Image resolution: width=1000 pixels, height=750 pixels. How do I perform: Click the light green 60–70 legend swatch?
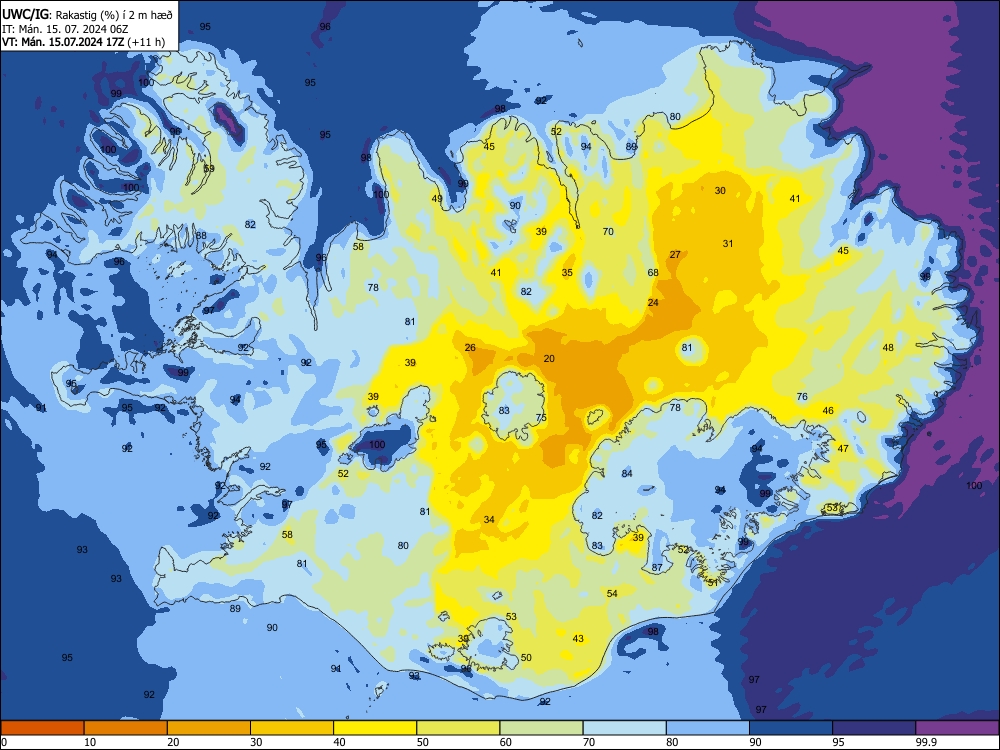(541, 728)
